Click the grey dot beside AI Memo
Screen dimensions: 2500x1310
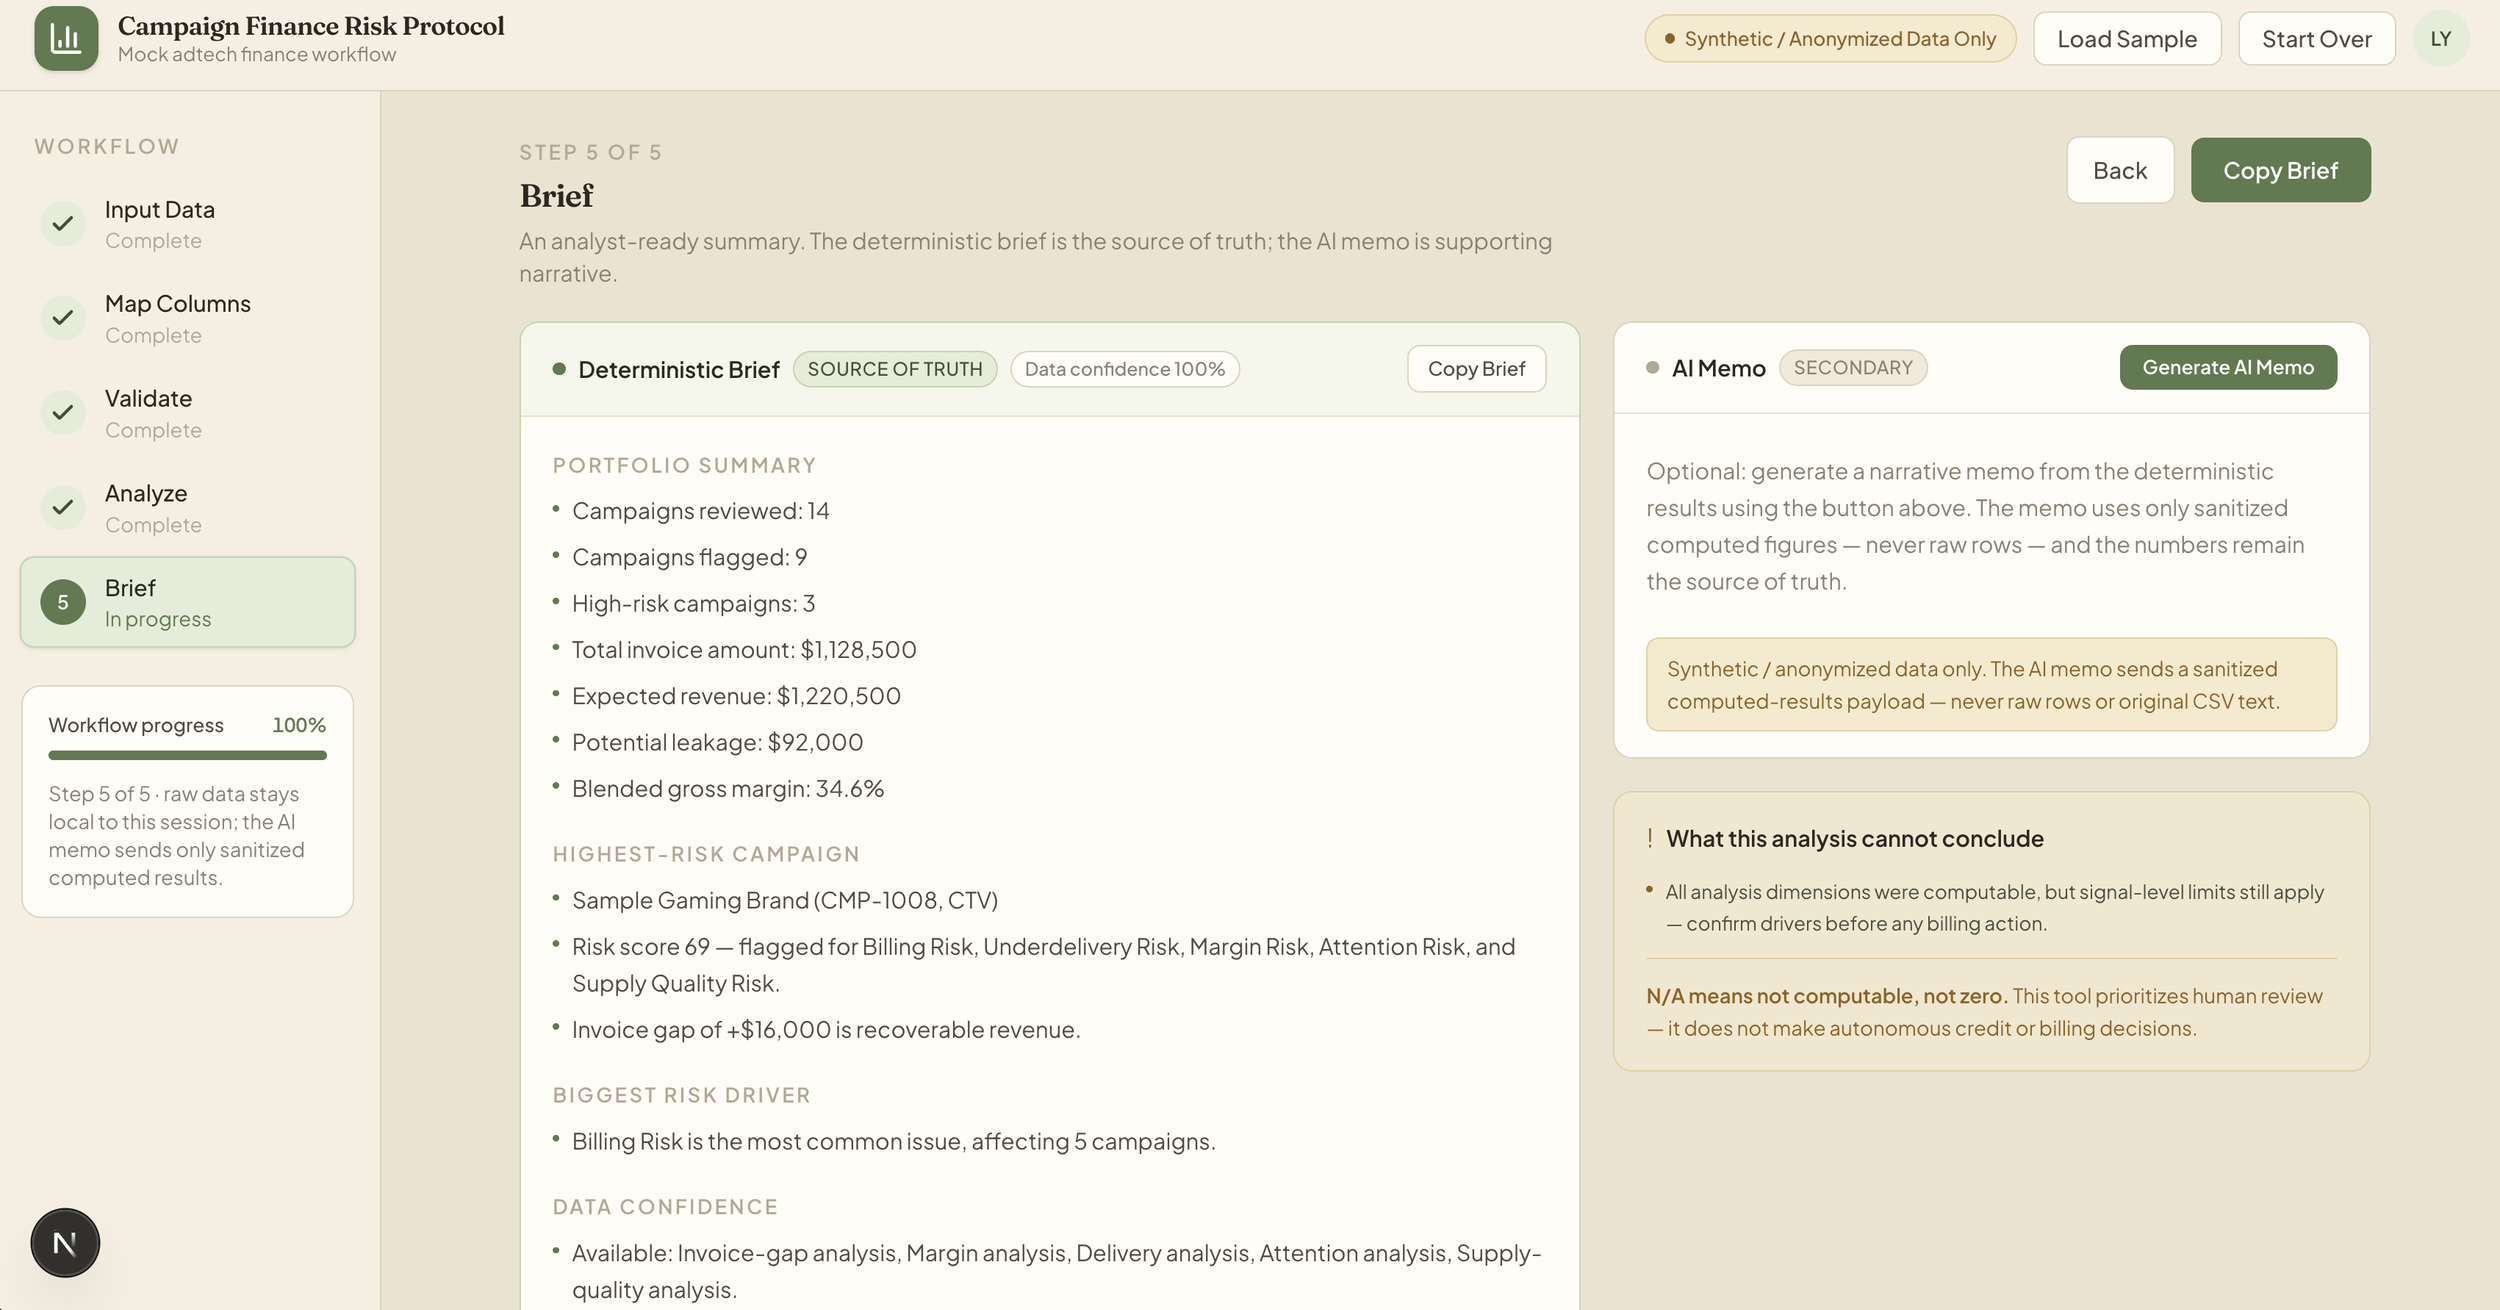point(1653,367)
